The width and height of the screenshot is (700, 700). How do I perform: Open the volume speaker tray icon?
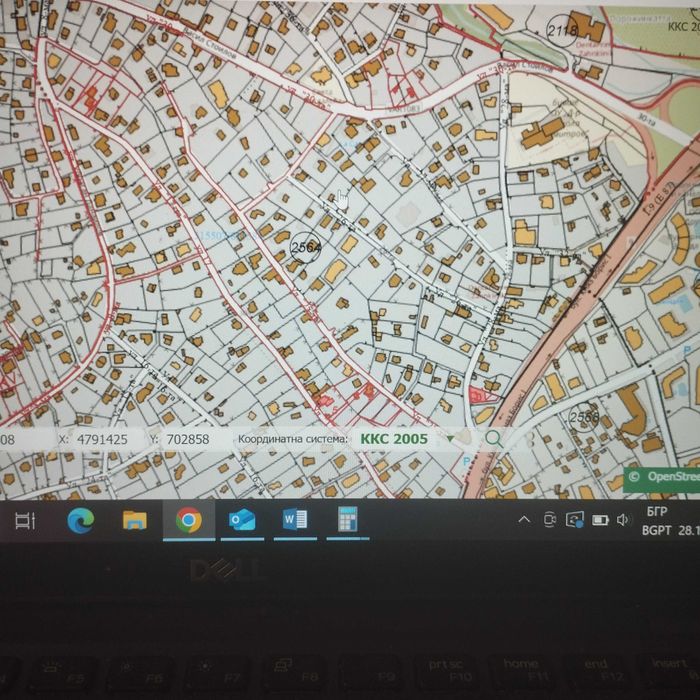pos(623,520)
